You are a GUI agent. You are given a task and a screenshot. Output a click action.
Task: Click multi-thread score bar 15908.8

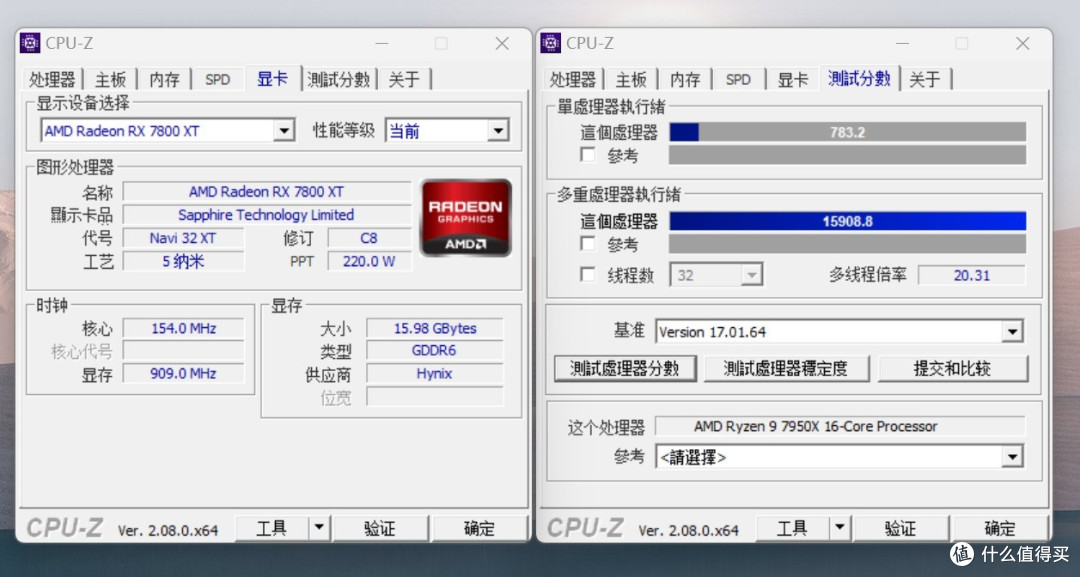tap(848, 221)
